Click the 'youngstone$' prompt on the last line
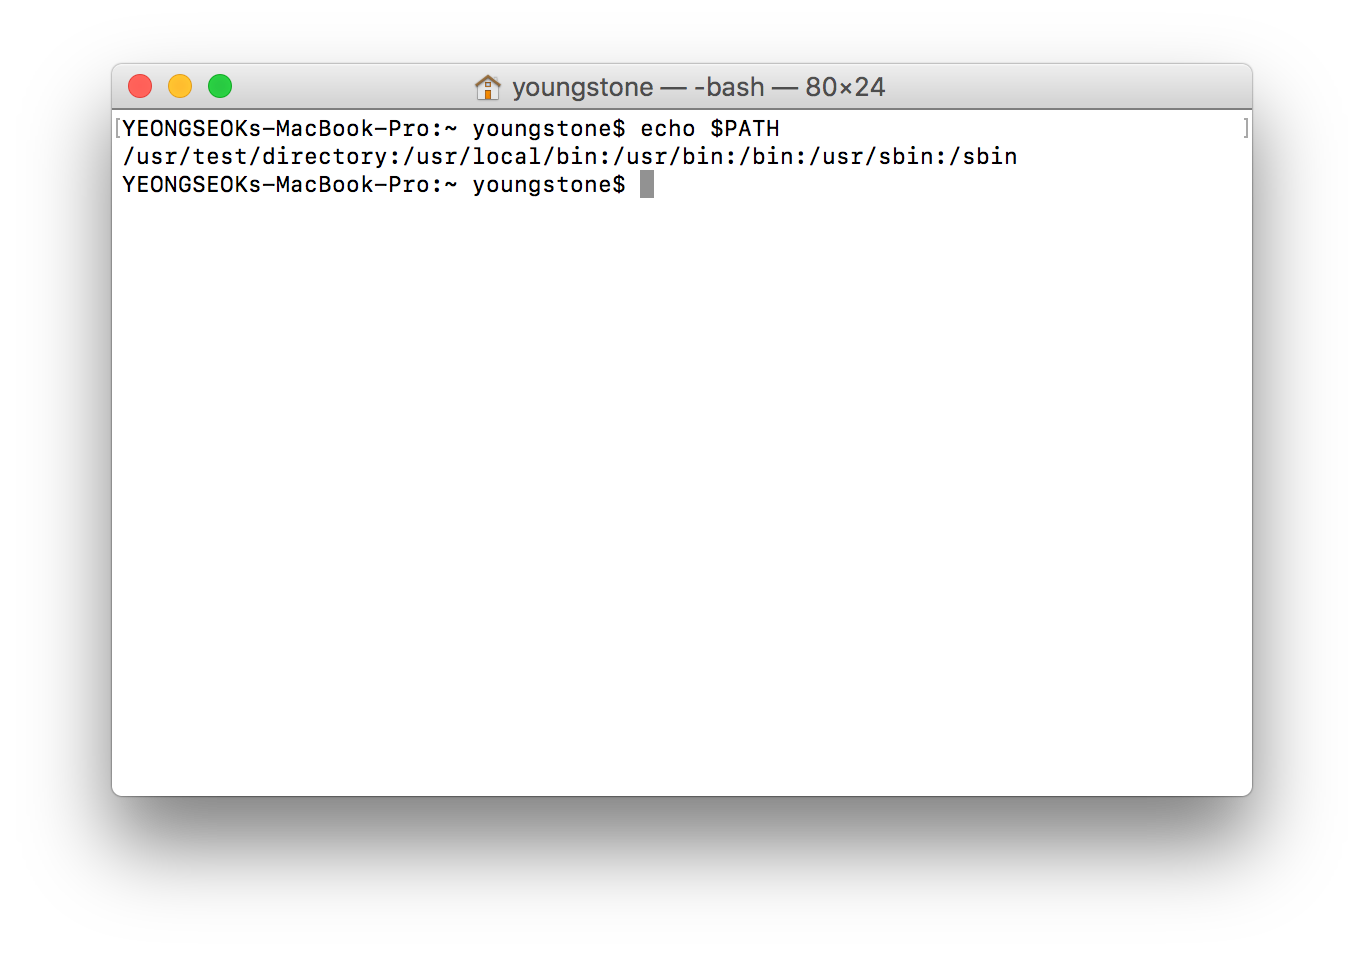The image size is (1364, 956). tap(548, 184)
